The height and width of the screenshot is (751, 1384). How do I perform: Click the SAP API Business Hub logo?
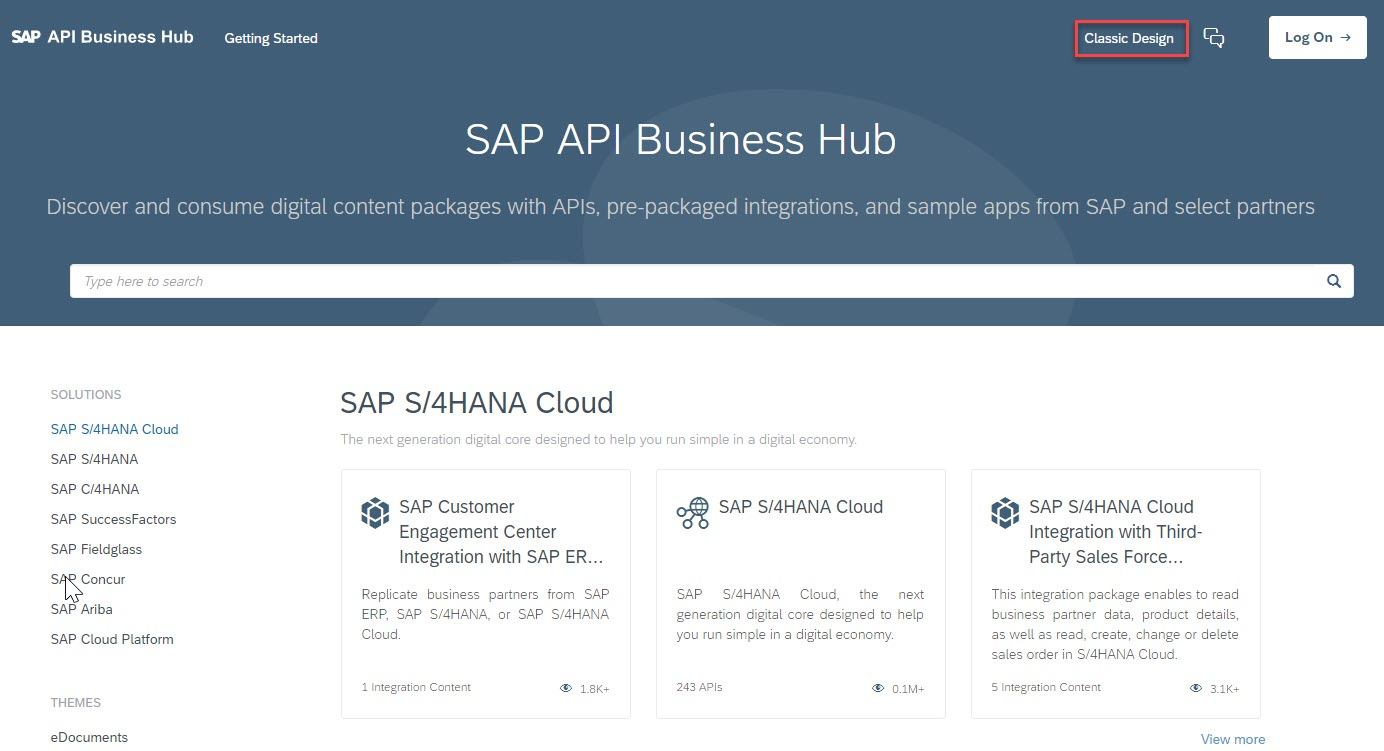(102, 37)
